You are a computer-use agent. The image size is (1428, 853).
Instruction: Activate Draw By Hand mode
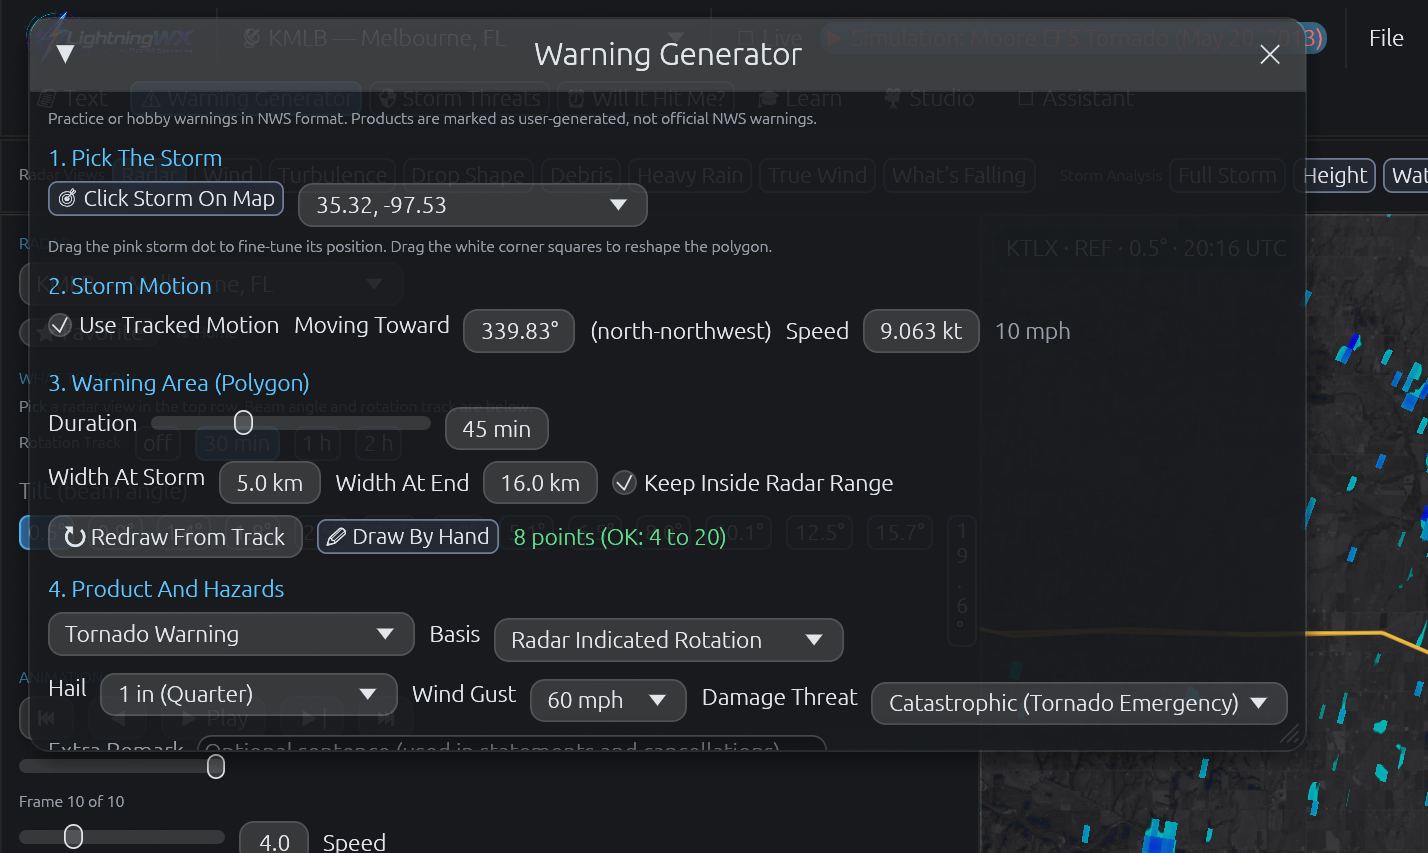coord(408,537)
